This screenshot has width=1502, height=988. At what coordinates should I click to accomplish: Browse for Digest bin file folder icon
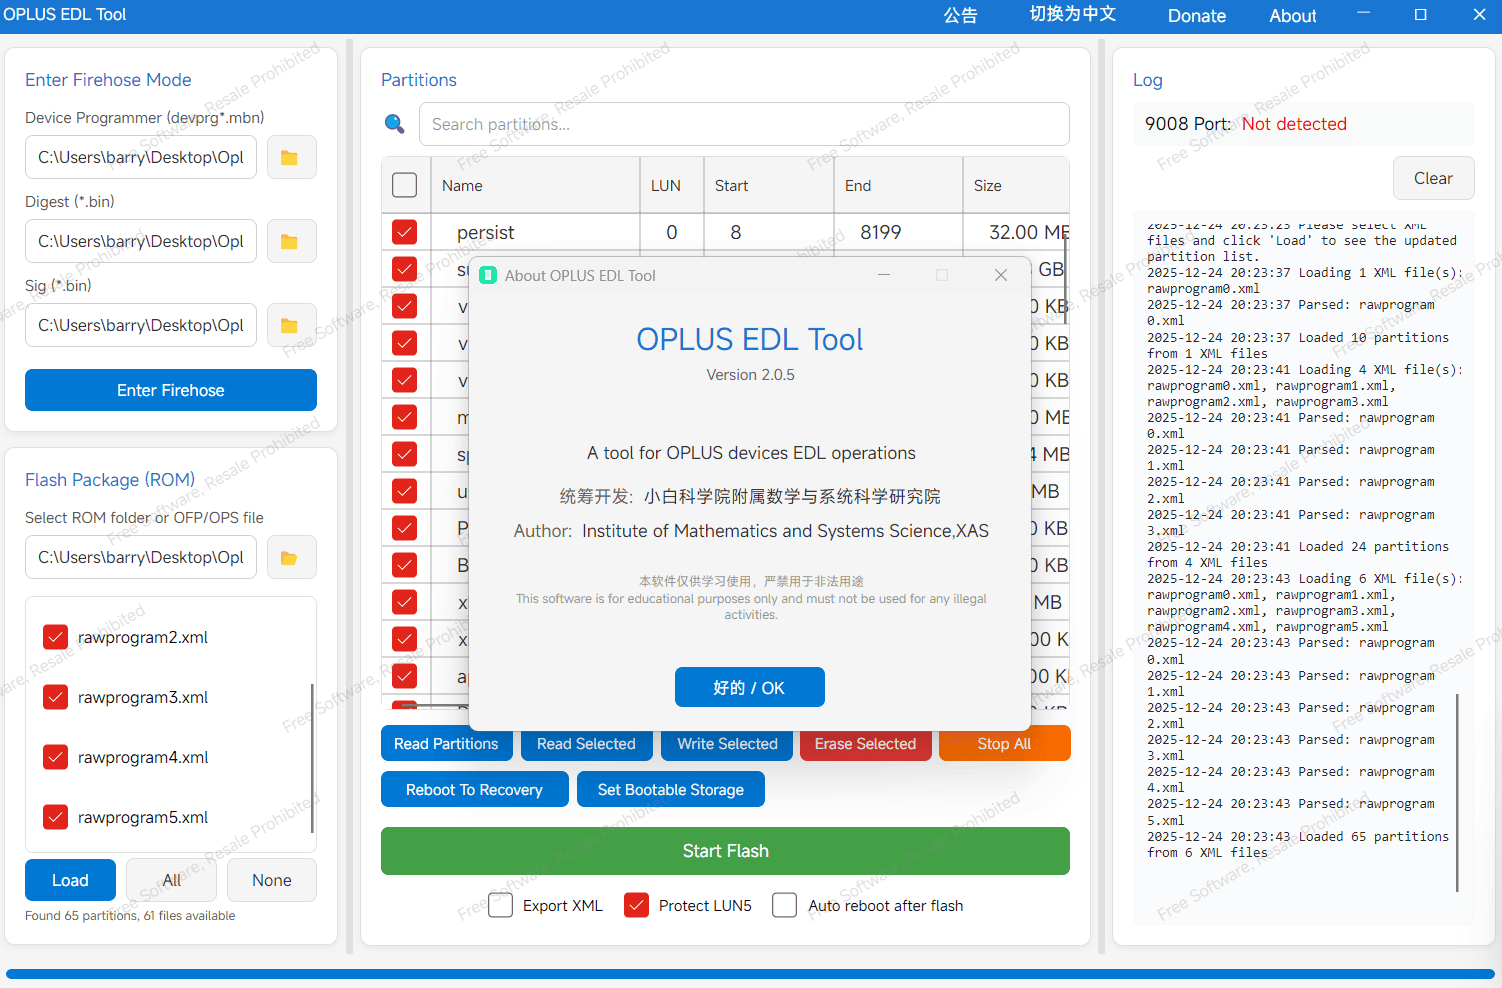(x=291, y=241)
